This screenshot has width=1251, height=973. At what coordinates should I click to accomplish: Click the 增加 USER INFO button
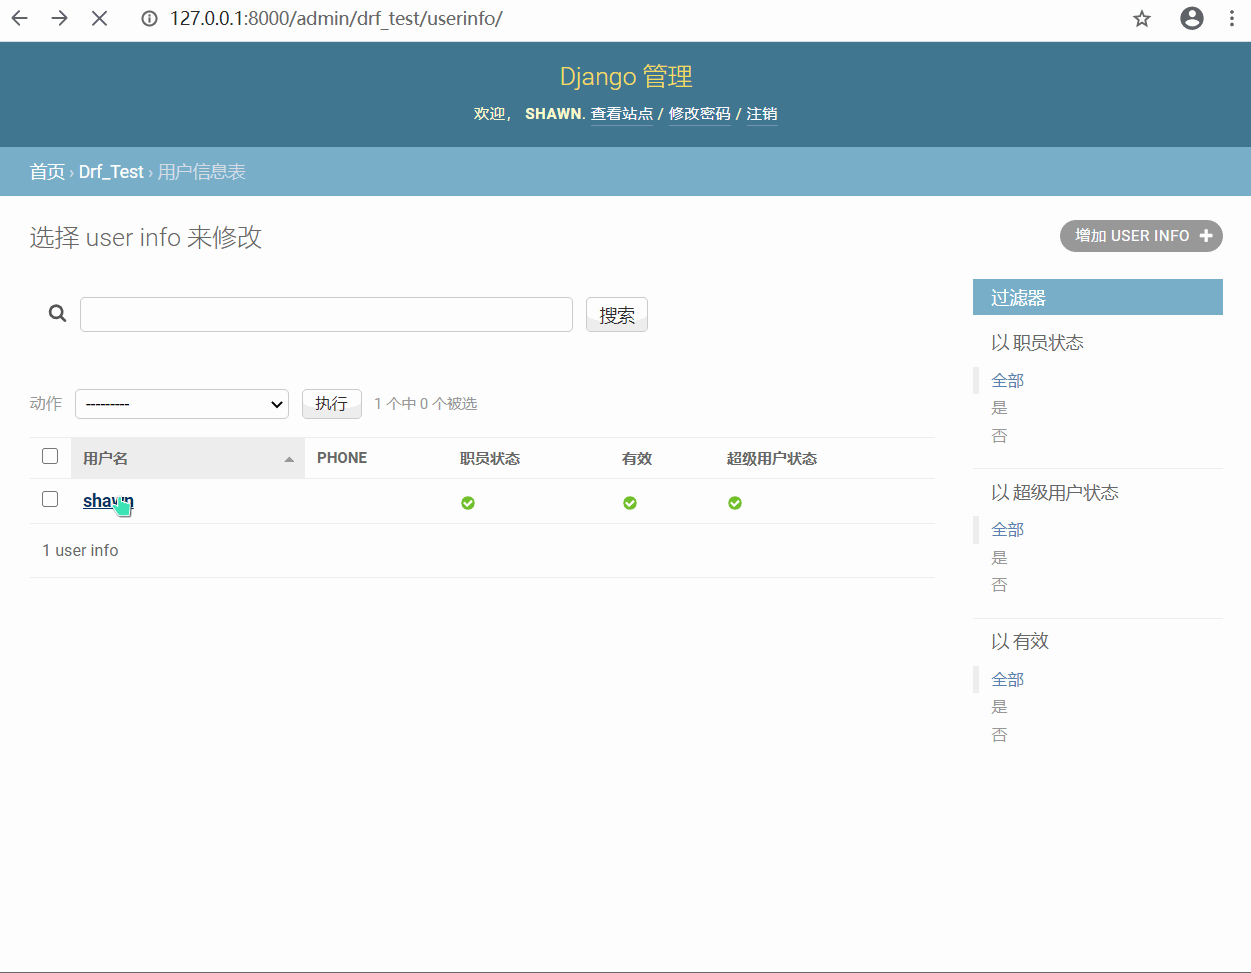(1141, 236)
